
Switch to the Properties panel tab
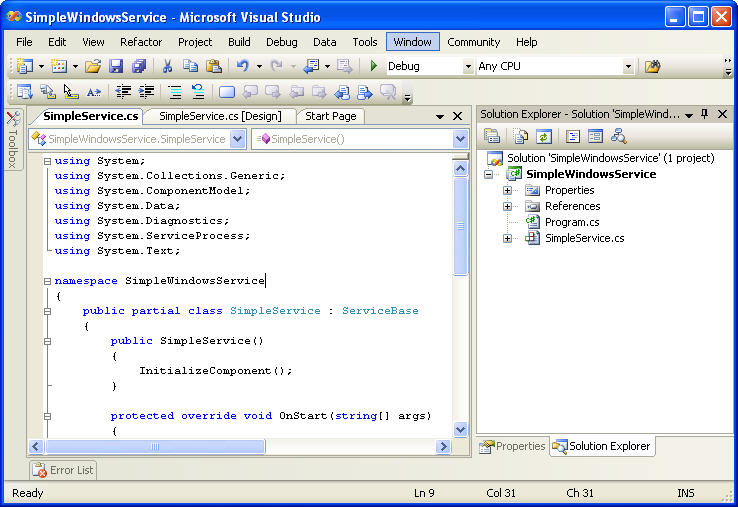point(513,446)
